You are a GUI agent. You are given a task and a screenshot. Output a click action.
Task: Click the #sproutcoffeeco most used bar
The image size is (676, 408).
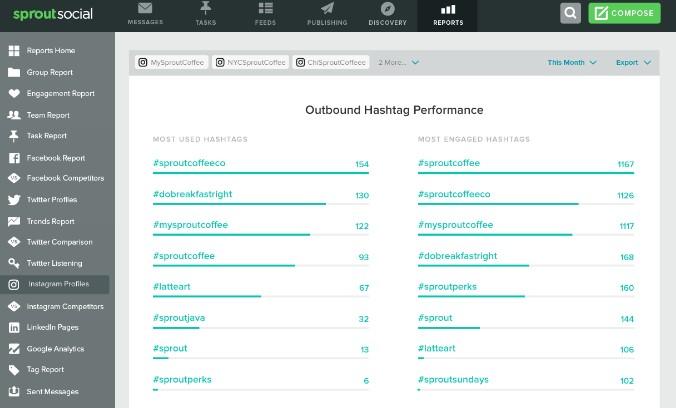tap(260, 173)
